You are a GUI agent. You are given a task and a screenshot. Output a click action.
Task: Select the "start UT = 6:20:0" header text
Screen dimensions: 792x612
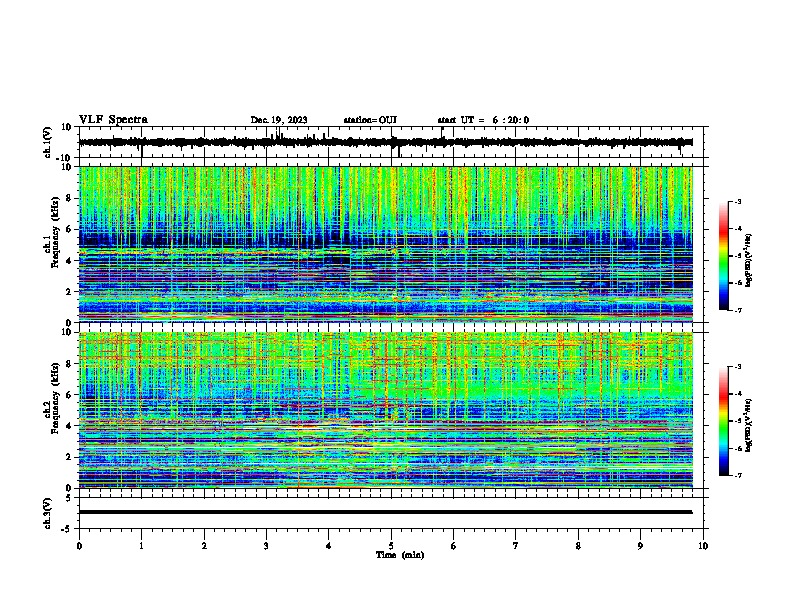[483, 120]
